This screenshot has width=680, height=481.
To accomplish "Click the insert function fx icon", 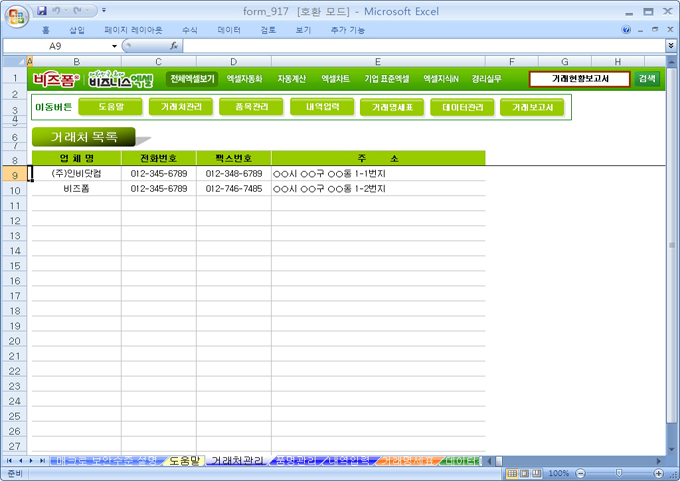I will [x=173, y=46].
